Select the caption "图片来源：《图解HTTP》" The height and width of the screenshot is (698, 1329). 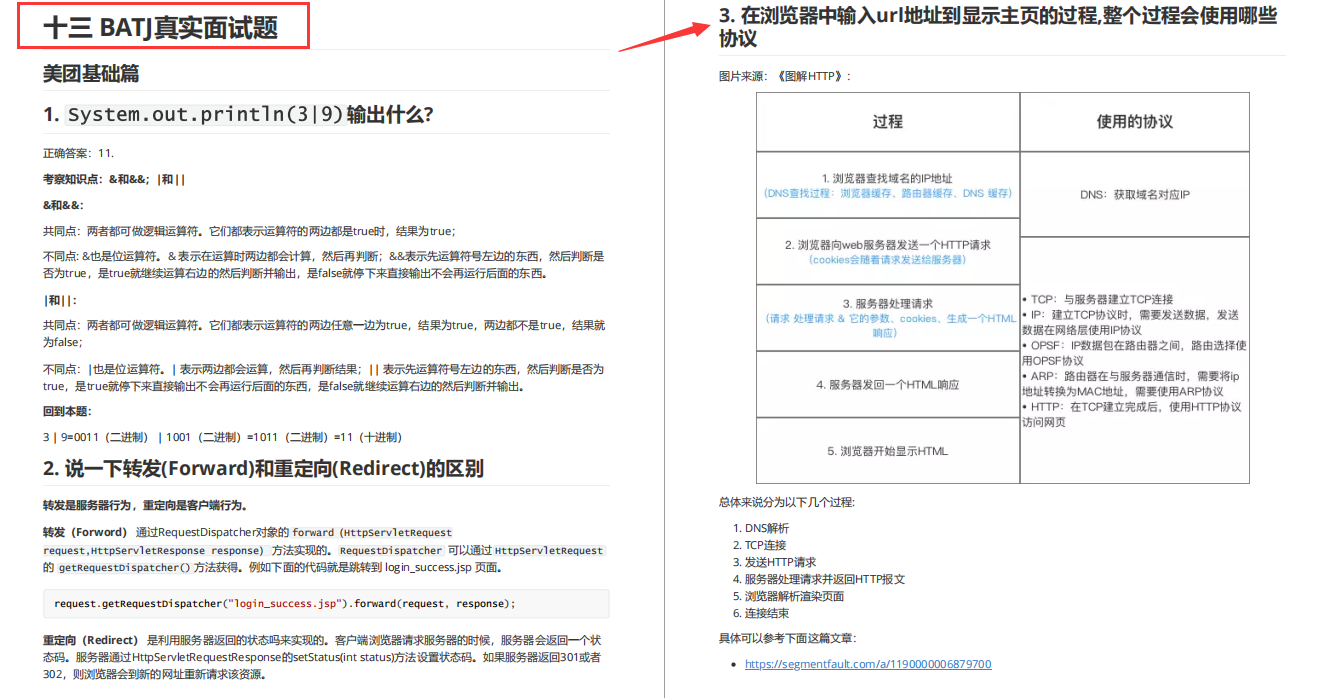tap(785, 76)
